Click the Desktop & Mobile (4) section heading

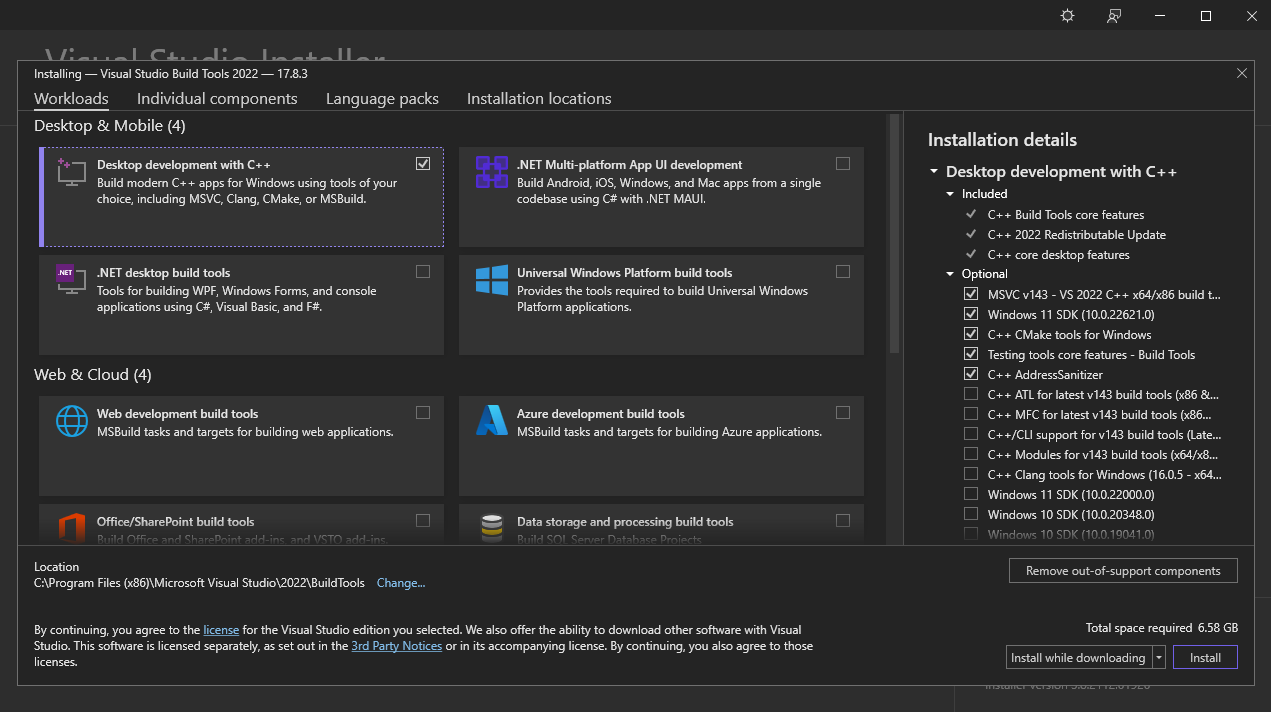point(110,126)
